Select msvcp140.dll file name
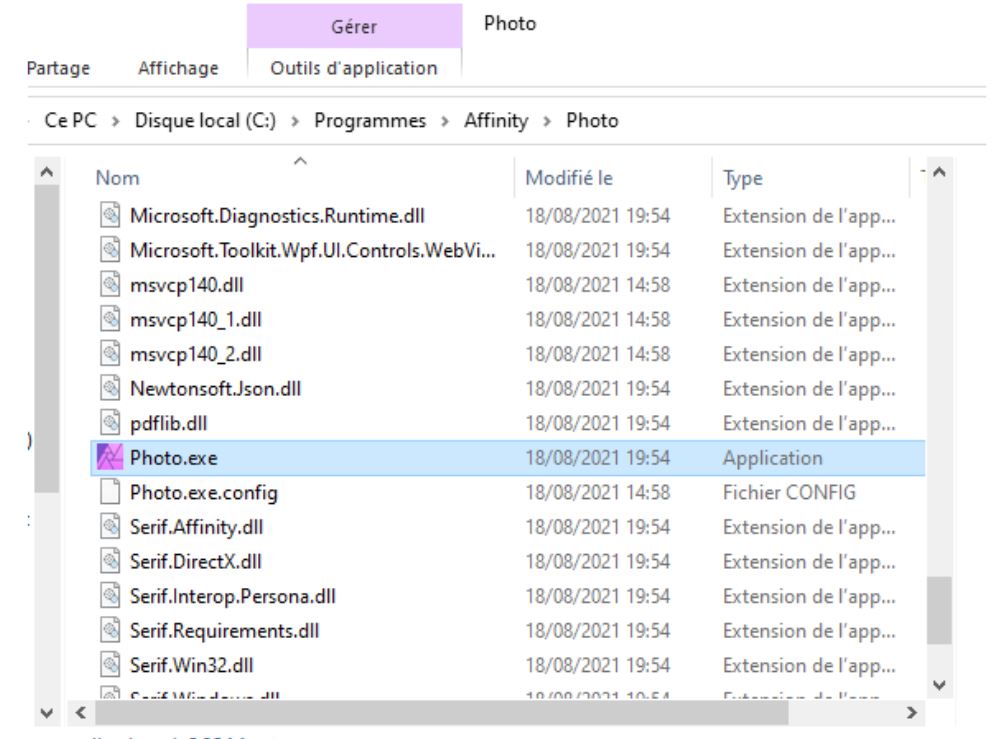Viewport: 1004px width, 739px height. point(186,285)
